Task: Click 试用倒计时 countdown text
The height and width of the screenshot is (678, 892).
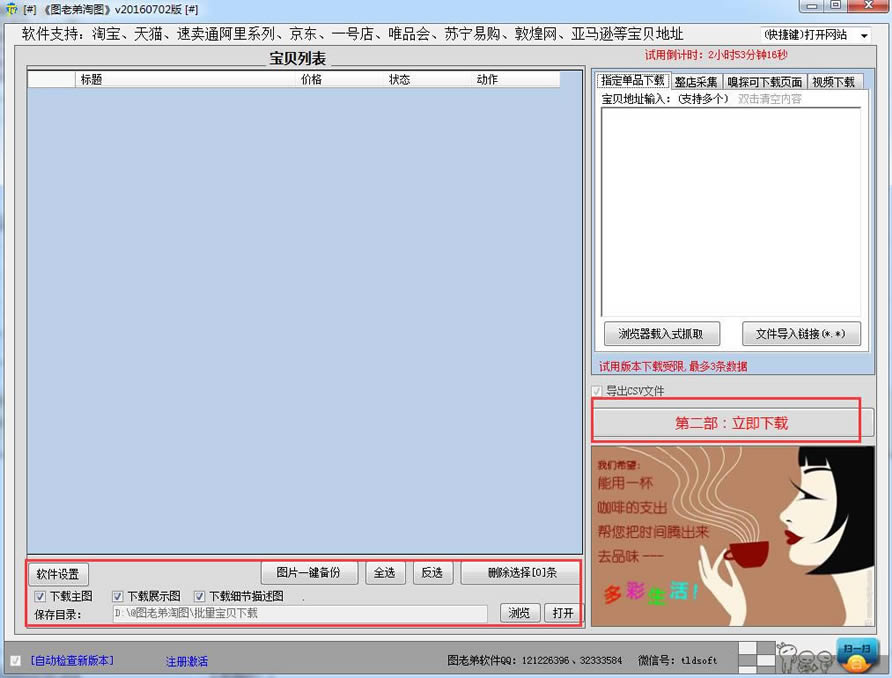Action: point(716,55)
